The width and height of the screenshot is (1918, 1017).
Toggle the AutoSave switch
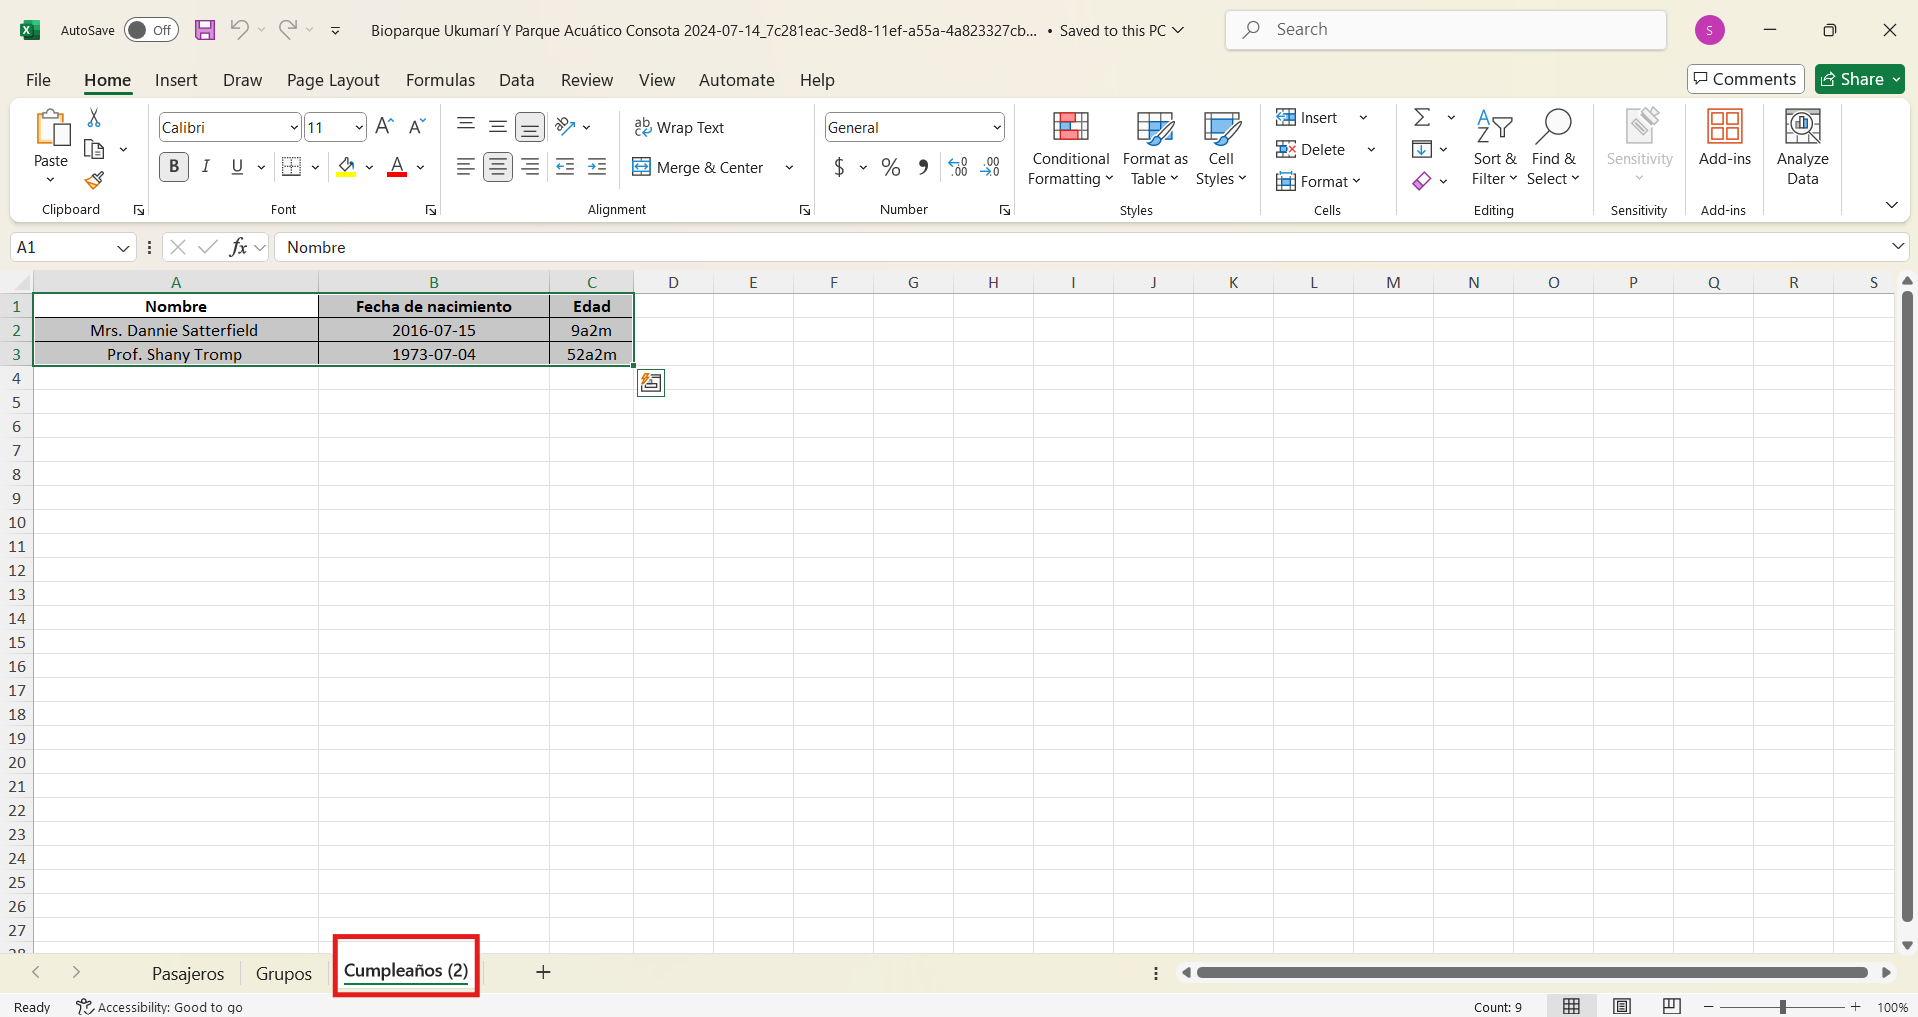tap(151, 30)
